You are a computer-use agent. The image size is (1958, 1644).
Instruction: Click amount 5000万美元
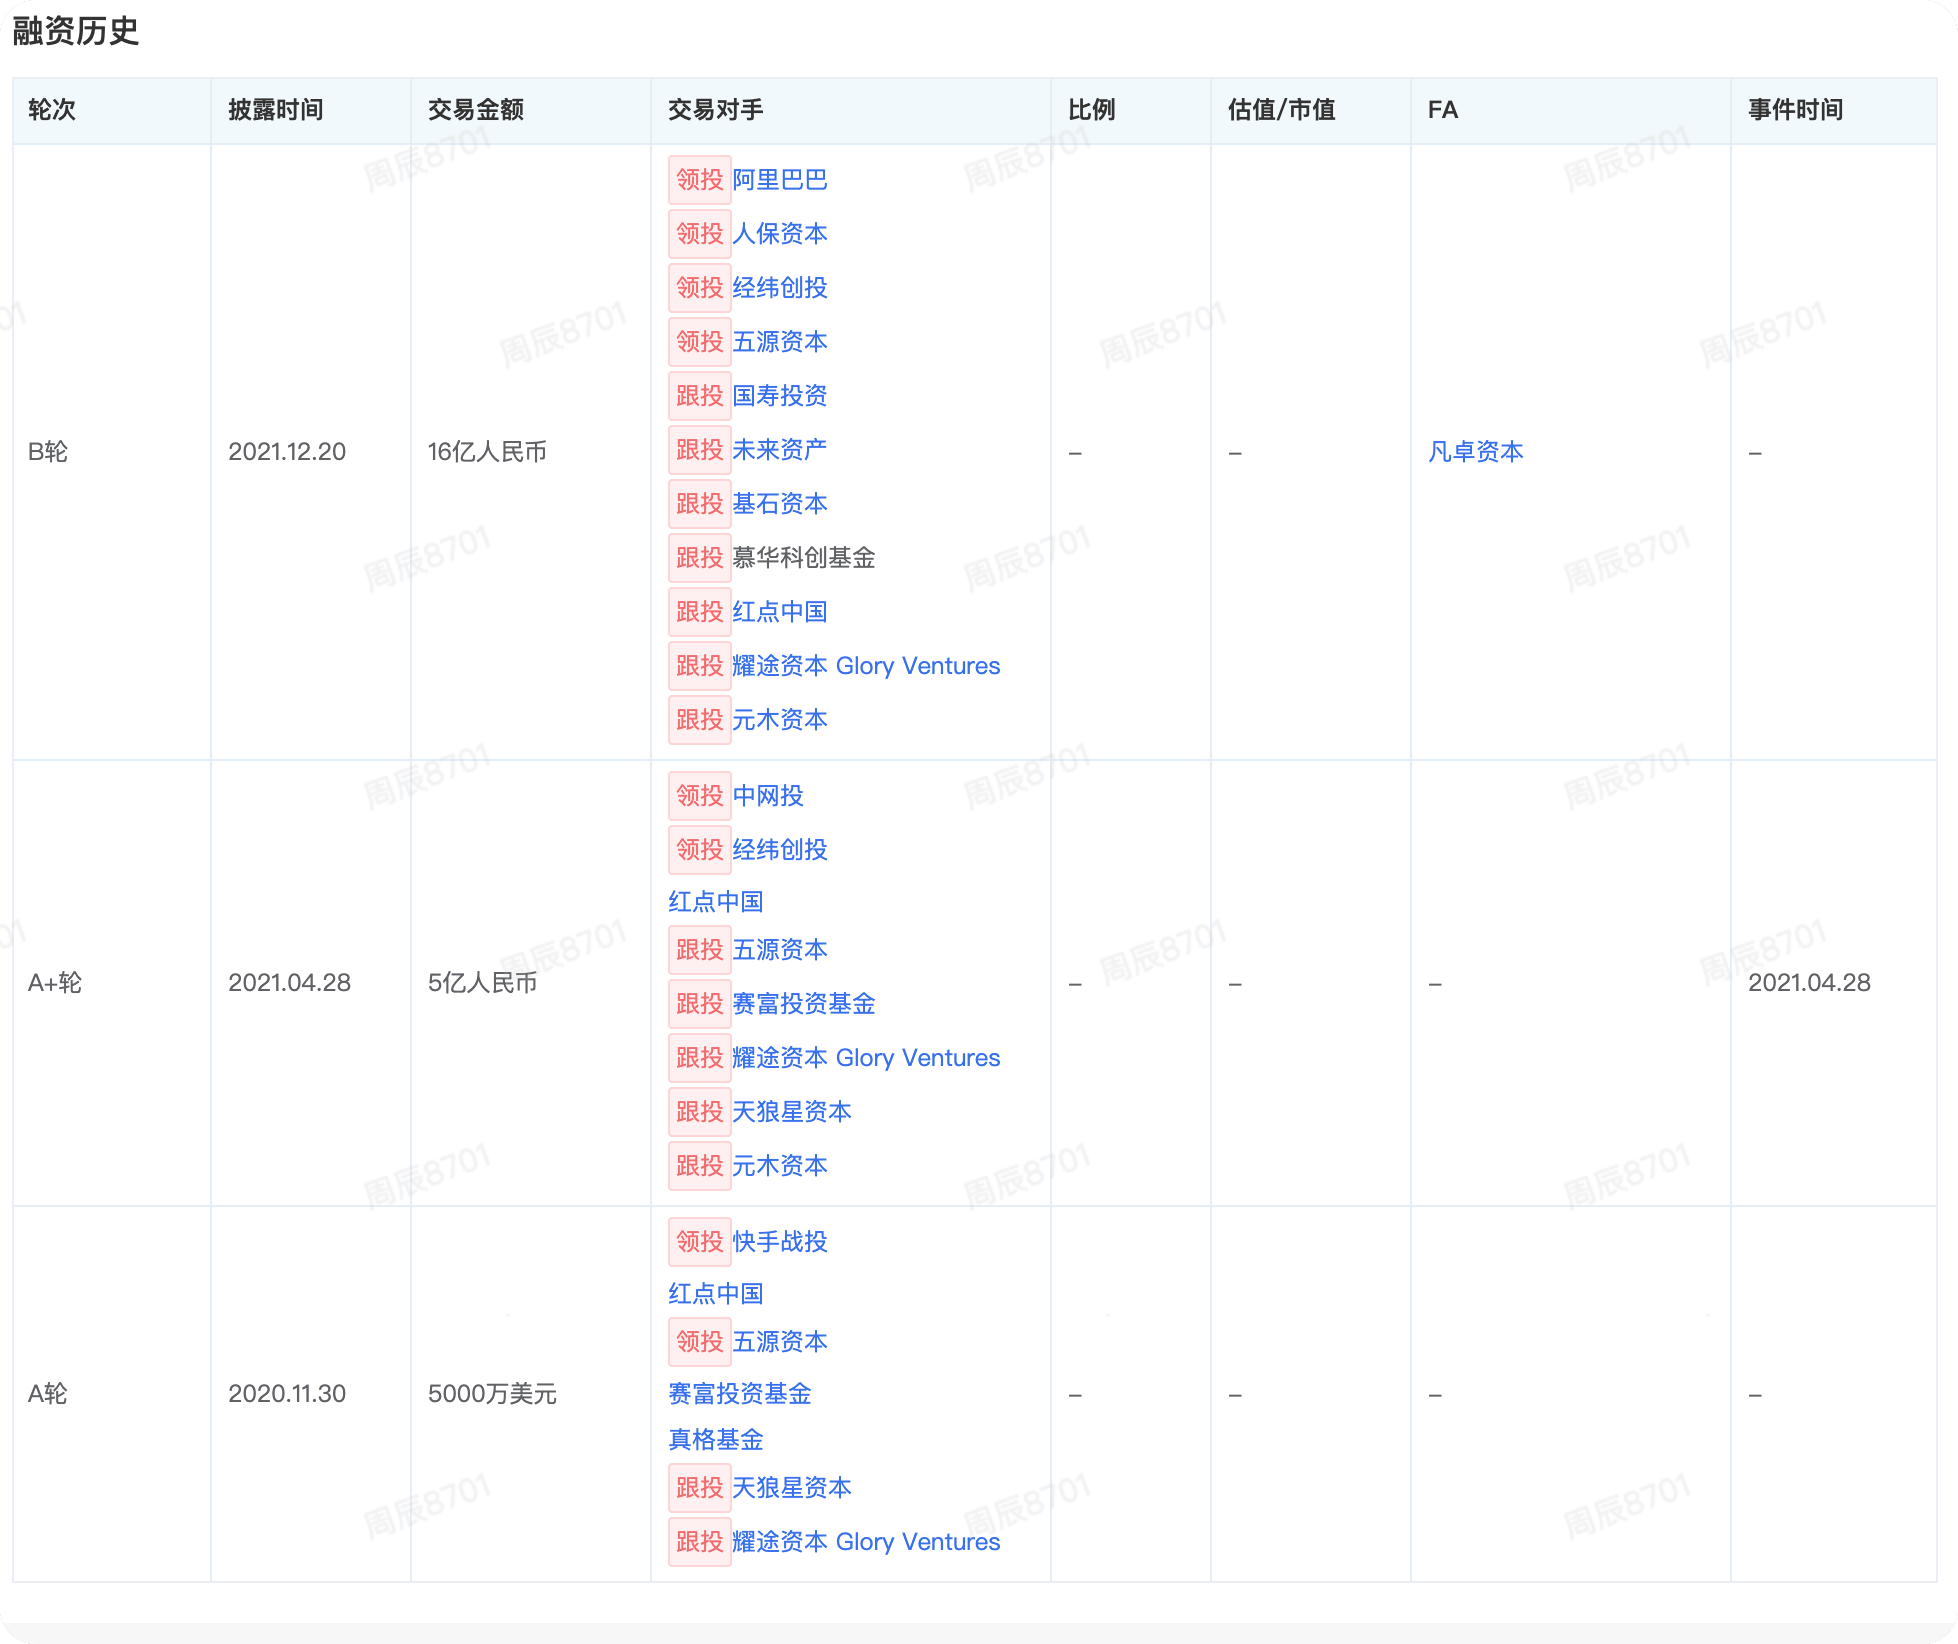[492, 1394]
